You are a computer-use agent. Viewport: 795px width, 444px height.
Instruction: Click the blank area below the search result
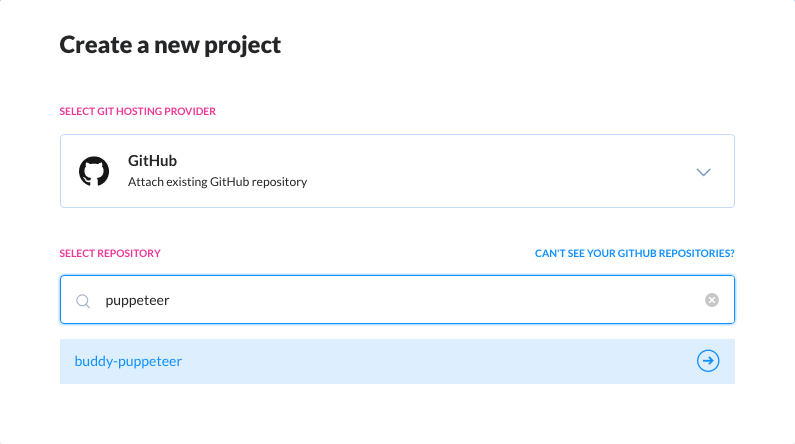pos(397,413)
